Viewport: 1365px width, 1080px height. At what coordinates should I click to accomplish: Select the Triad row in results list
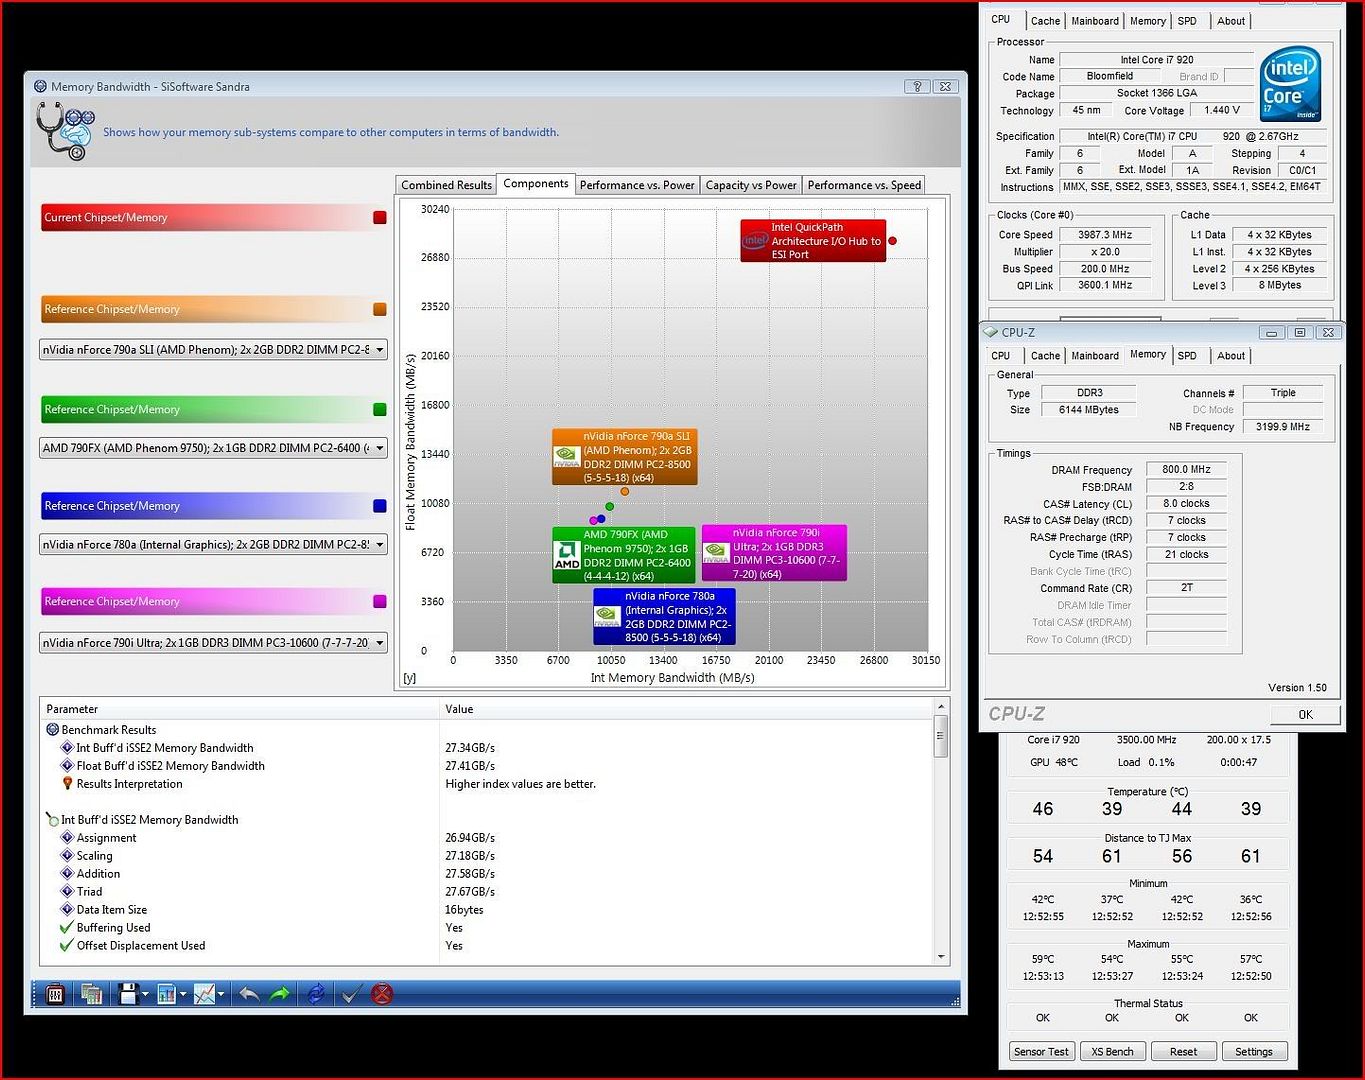tap(487, 892)
